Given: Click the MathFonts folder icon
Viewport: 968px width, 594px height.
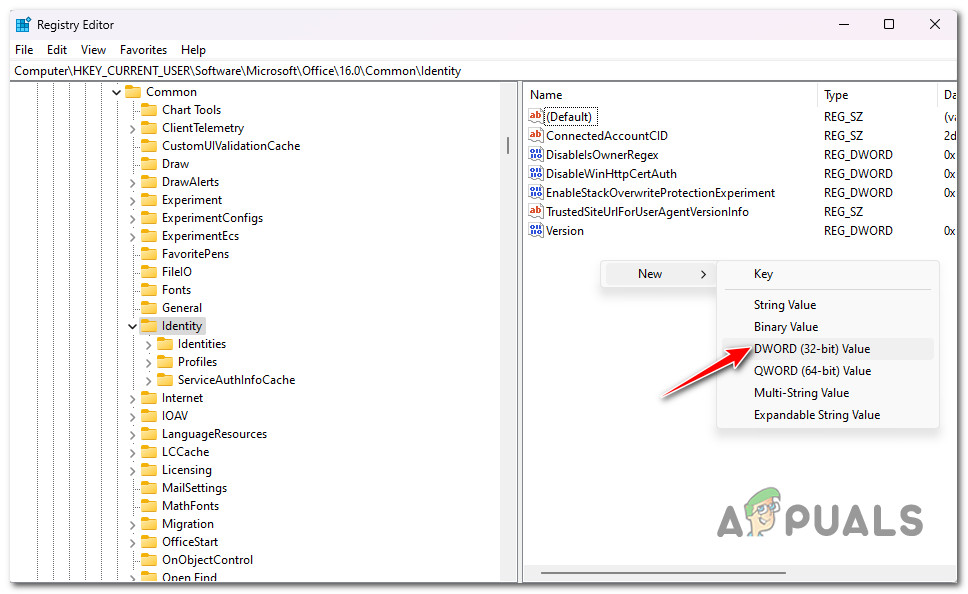Looking at the screenshot, I should [149, 506].
